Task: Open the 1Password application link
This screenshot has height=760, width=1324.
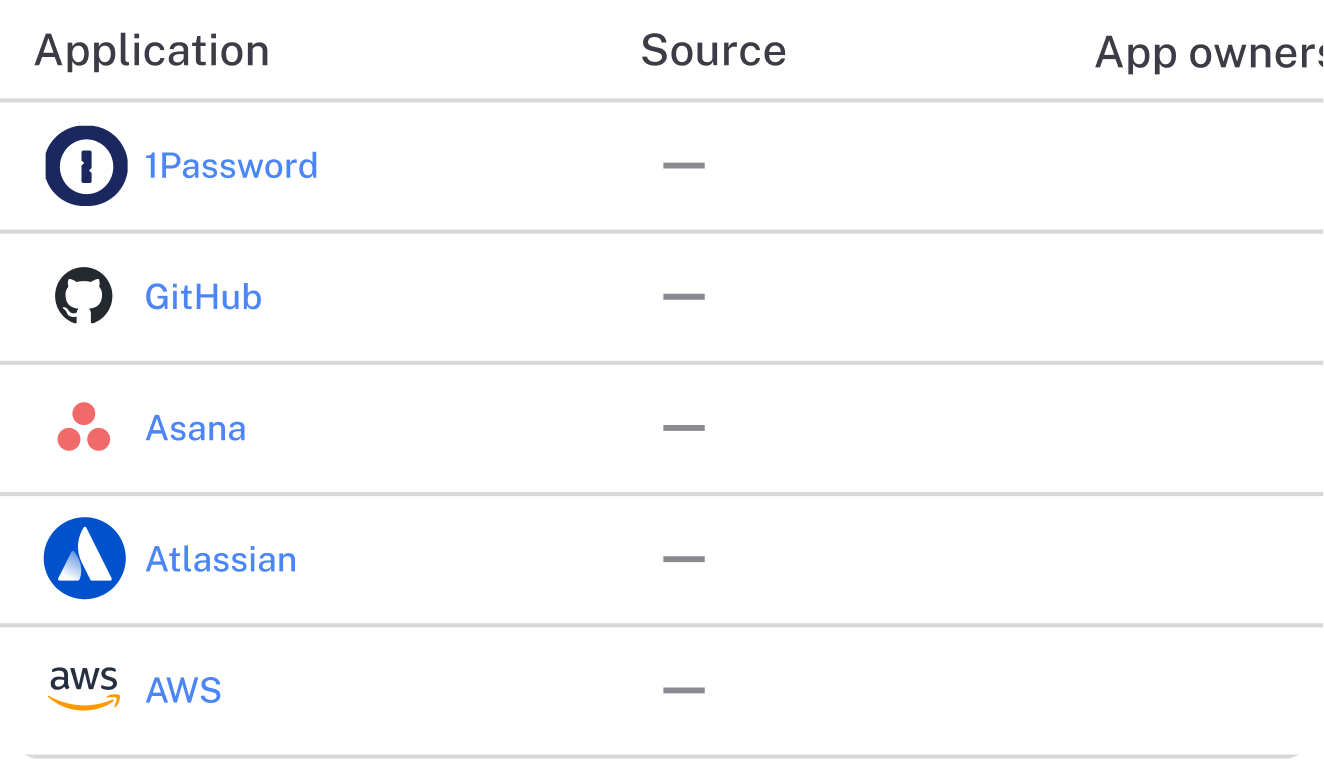Action: pyautogui.click(x=231, y=166)
